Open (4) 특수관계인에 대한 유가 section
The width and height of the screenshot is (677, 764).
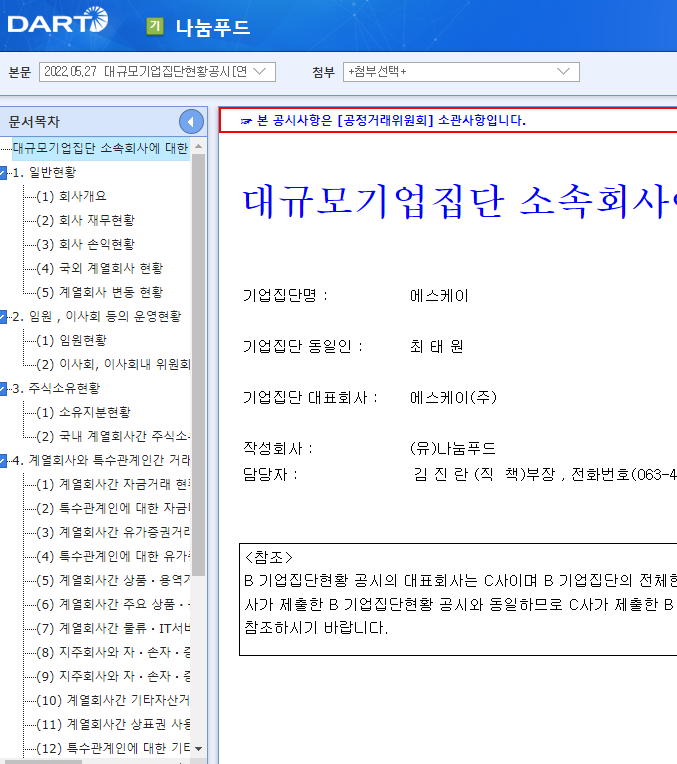(113, 556)
